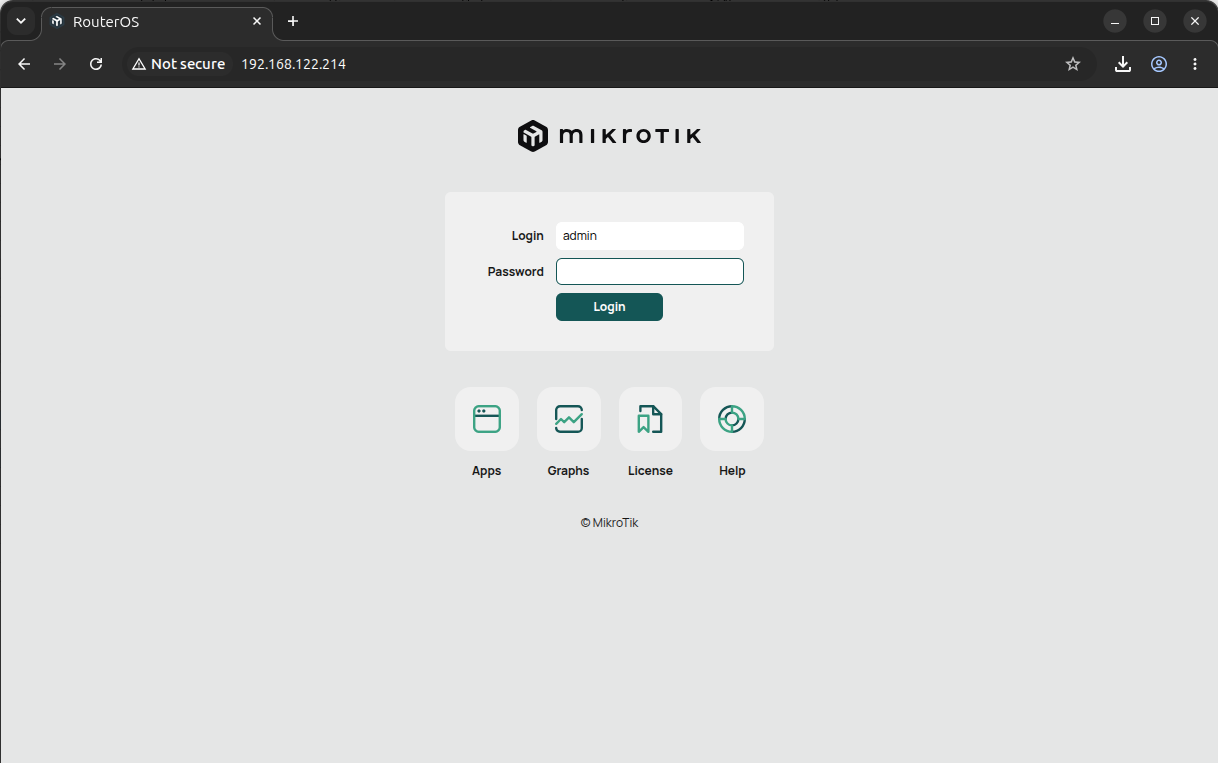Open the Apps icon tile

pos(486,419)
